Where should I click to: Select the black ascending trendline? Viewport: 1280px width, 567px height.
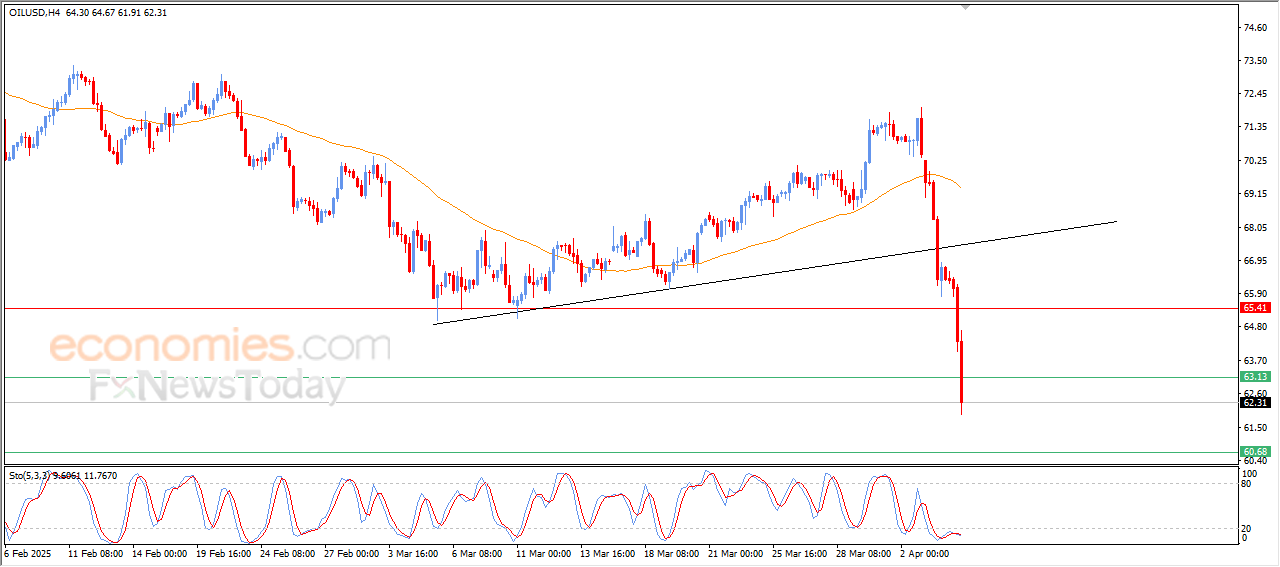click(775, 272)
